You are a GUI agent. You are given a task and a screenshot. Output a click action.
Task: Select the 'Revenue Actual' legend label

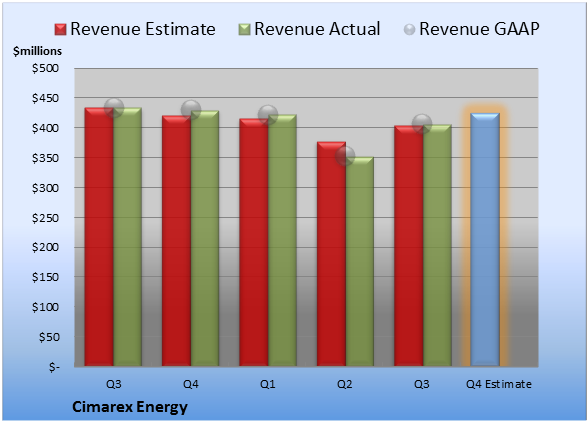click(x=317, y=29)
